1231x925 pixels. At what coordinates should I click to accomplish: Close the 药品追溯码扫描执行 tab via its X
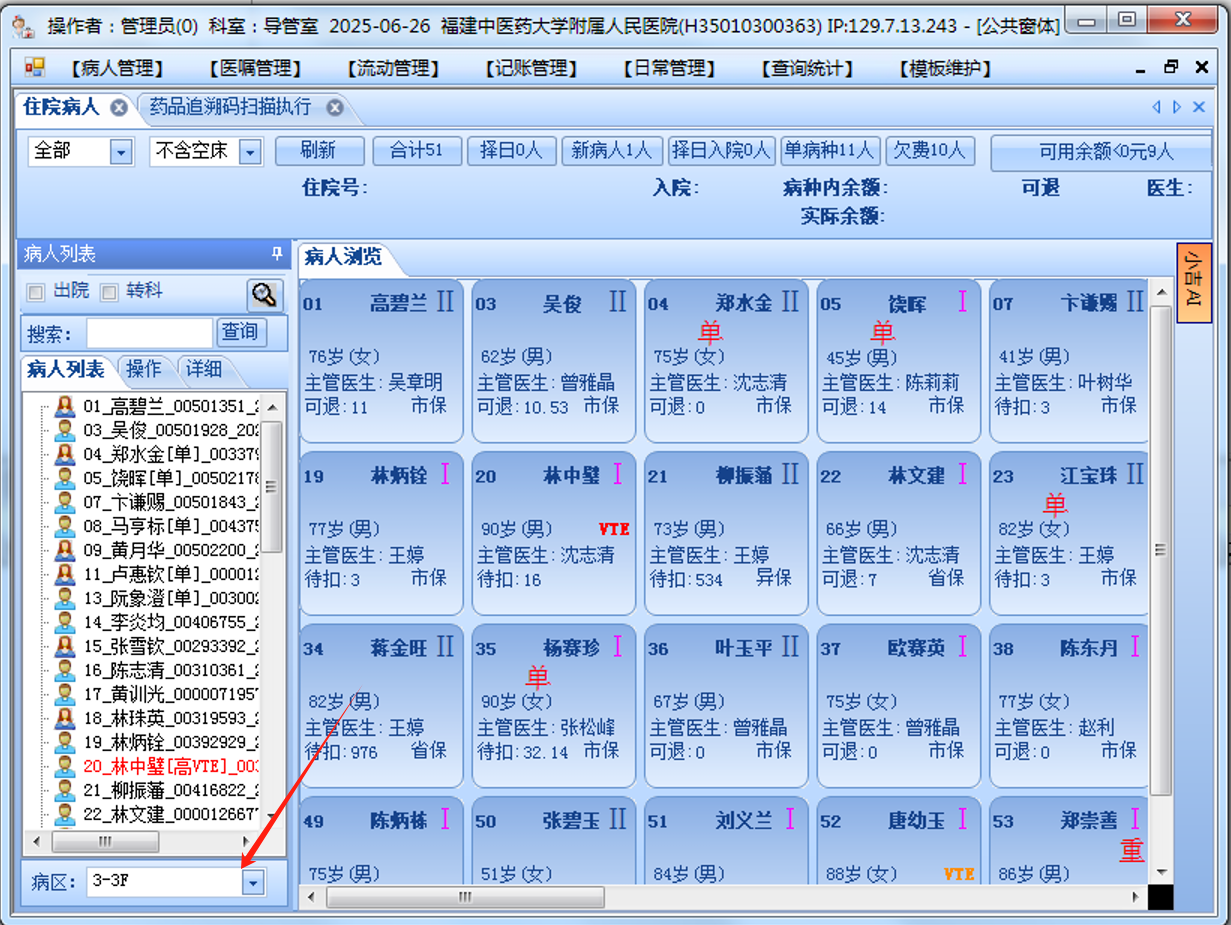click(335, 107)
